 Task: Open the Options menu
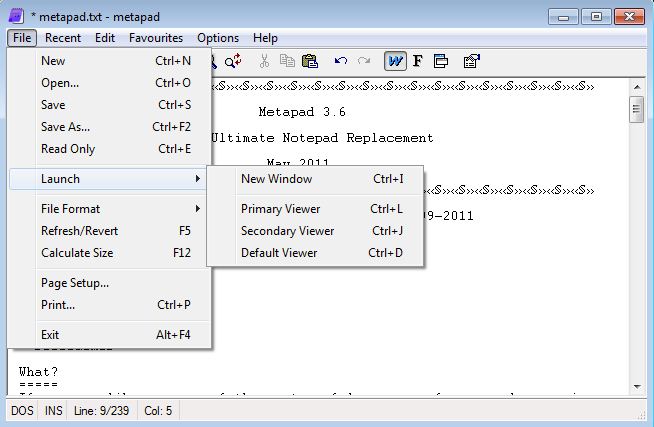click(218, 38)
